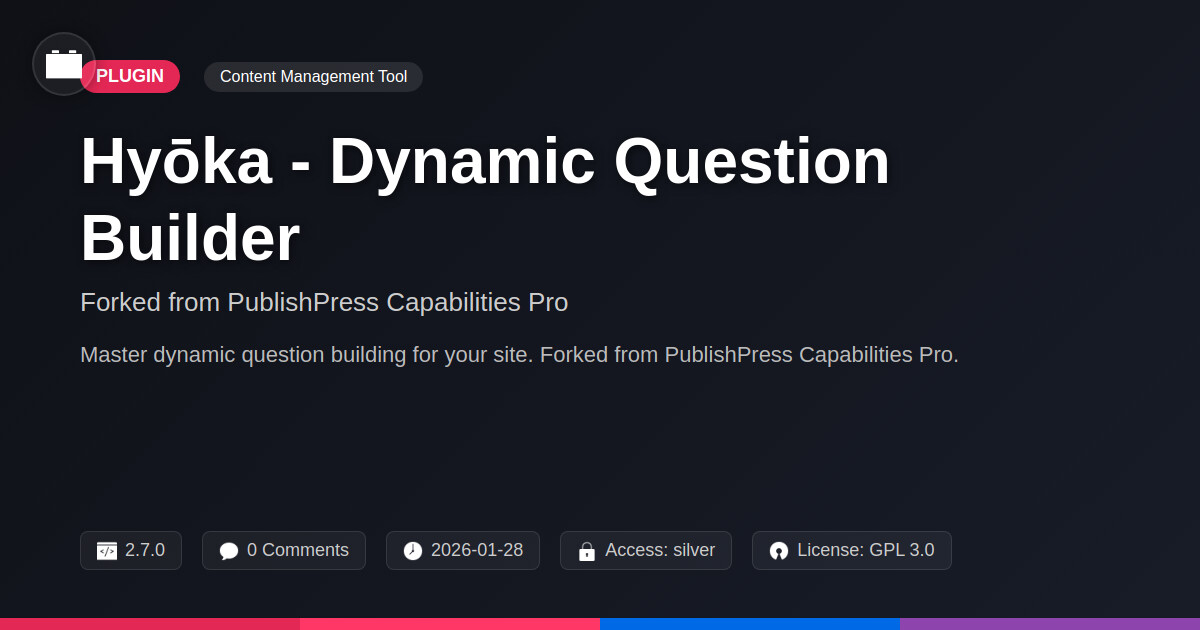Click the padlock access icon
Image resolution: width=1200 pixels, height=630 pixels.
click(x=587, y=551)
